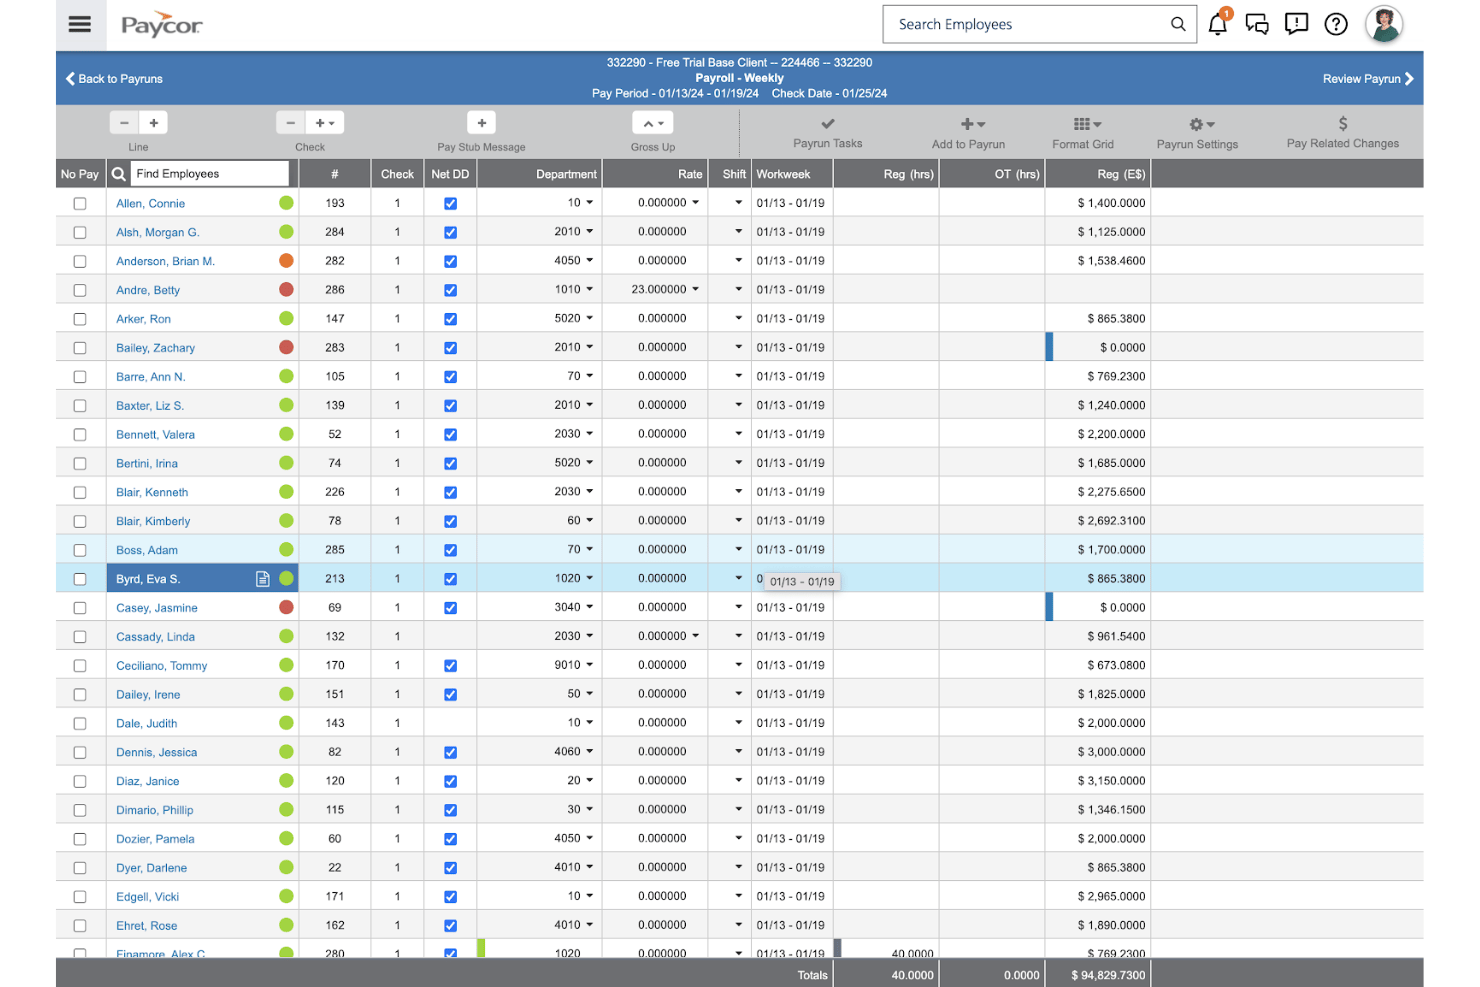Open the Gross Up dropdown
1480x987 pixels.
(x=653, y=123)
